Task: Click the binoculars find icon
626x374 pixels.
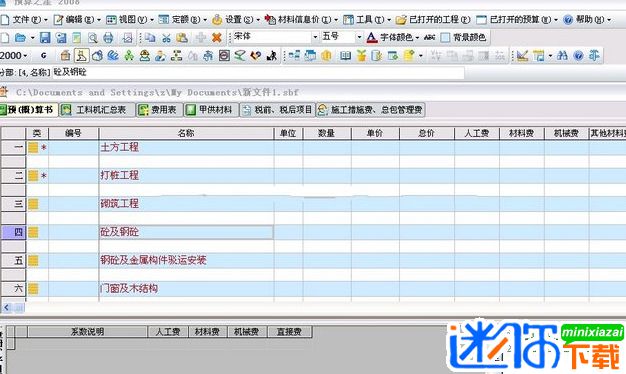Action: [x=563, y=56]
